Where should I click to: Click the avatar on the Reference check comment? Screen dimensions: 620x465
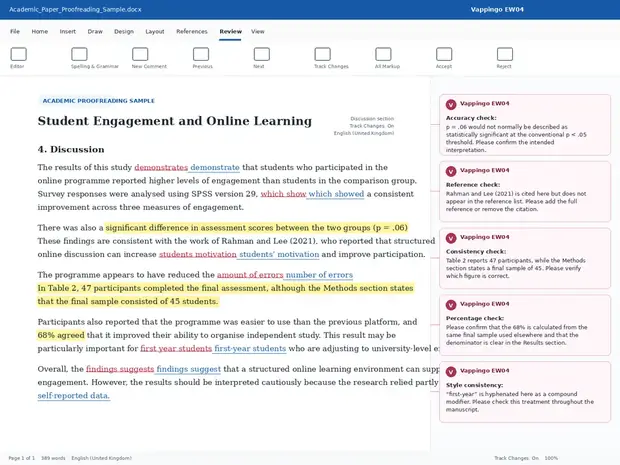[451, 171]
